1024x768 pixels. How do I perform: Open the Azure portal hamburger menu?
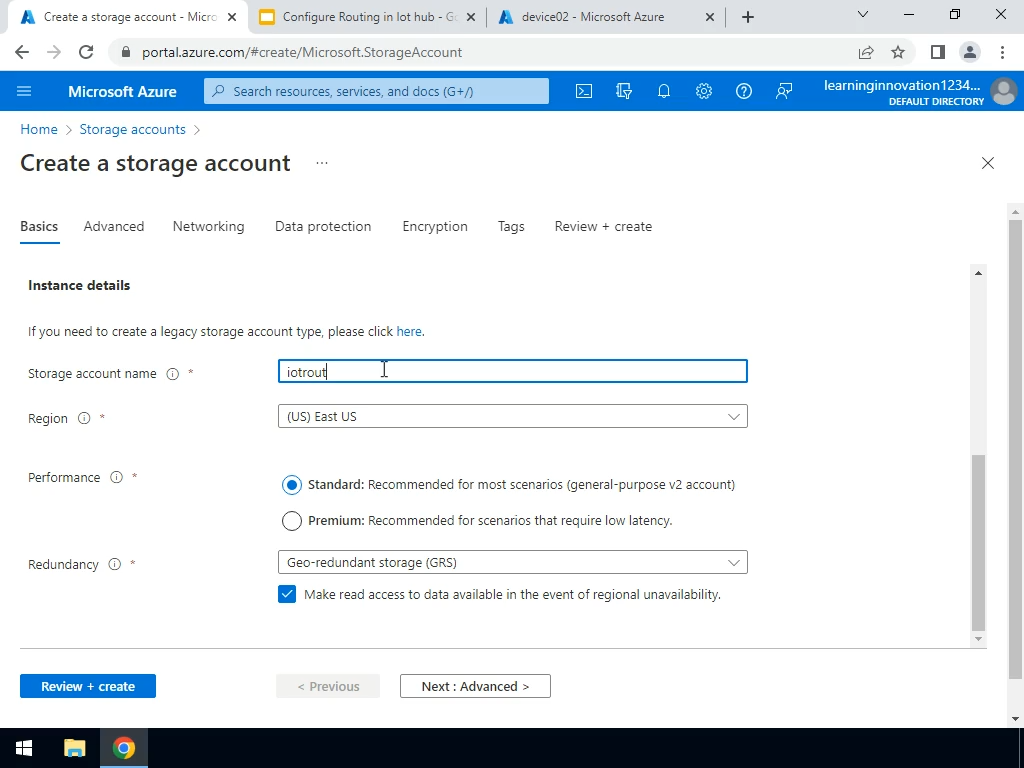coord(24,91)
